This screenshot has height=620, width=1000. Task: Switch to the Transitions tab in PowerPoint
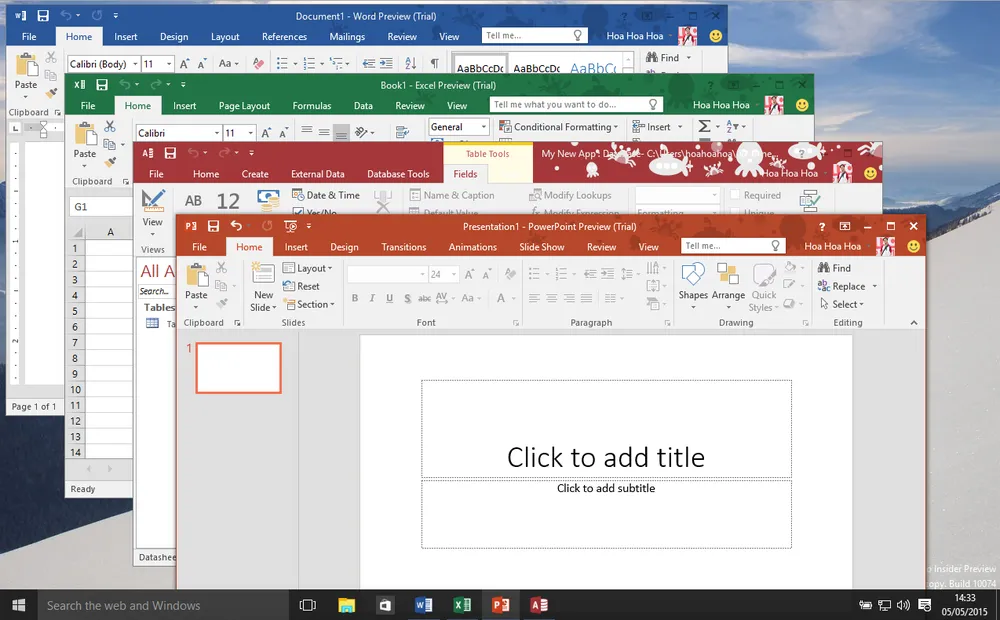[403, 247]
